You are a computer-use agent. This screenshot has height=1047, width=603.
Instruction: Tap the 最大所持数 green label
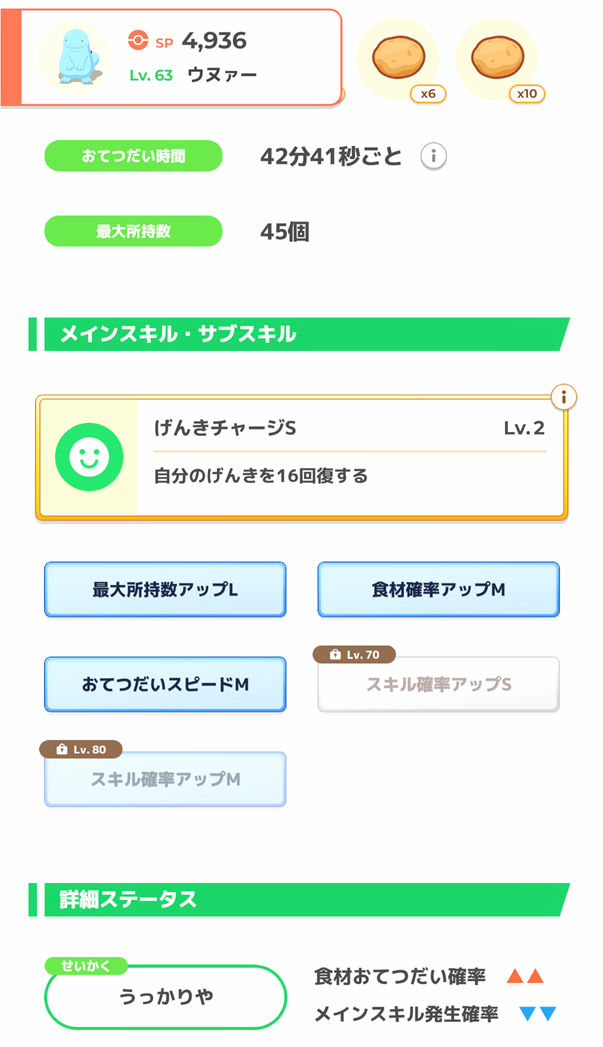133,231
